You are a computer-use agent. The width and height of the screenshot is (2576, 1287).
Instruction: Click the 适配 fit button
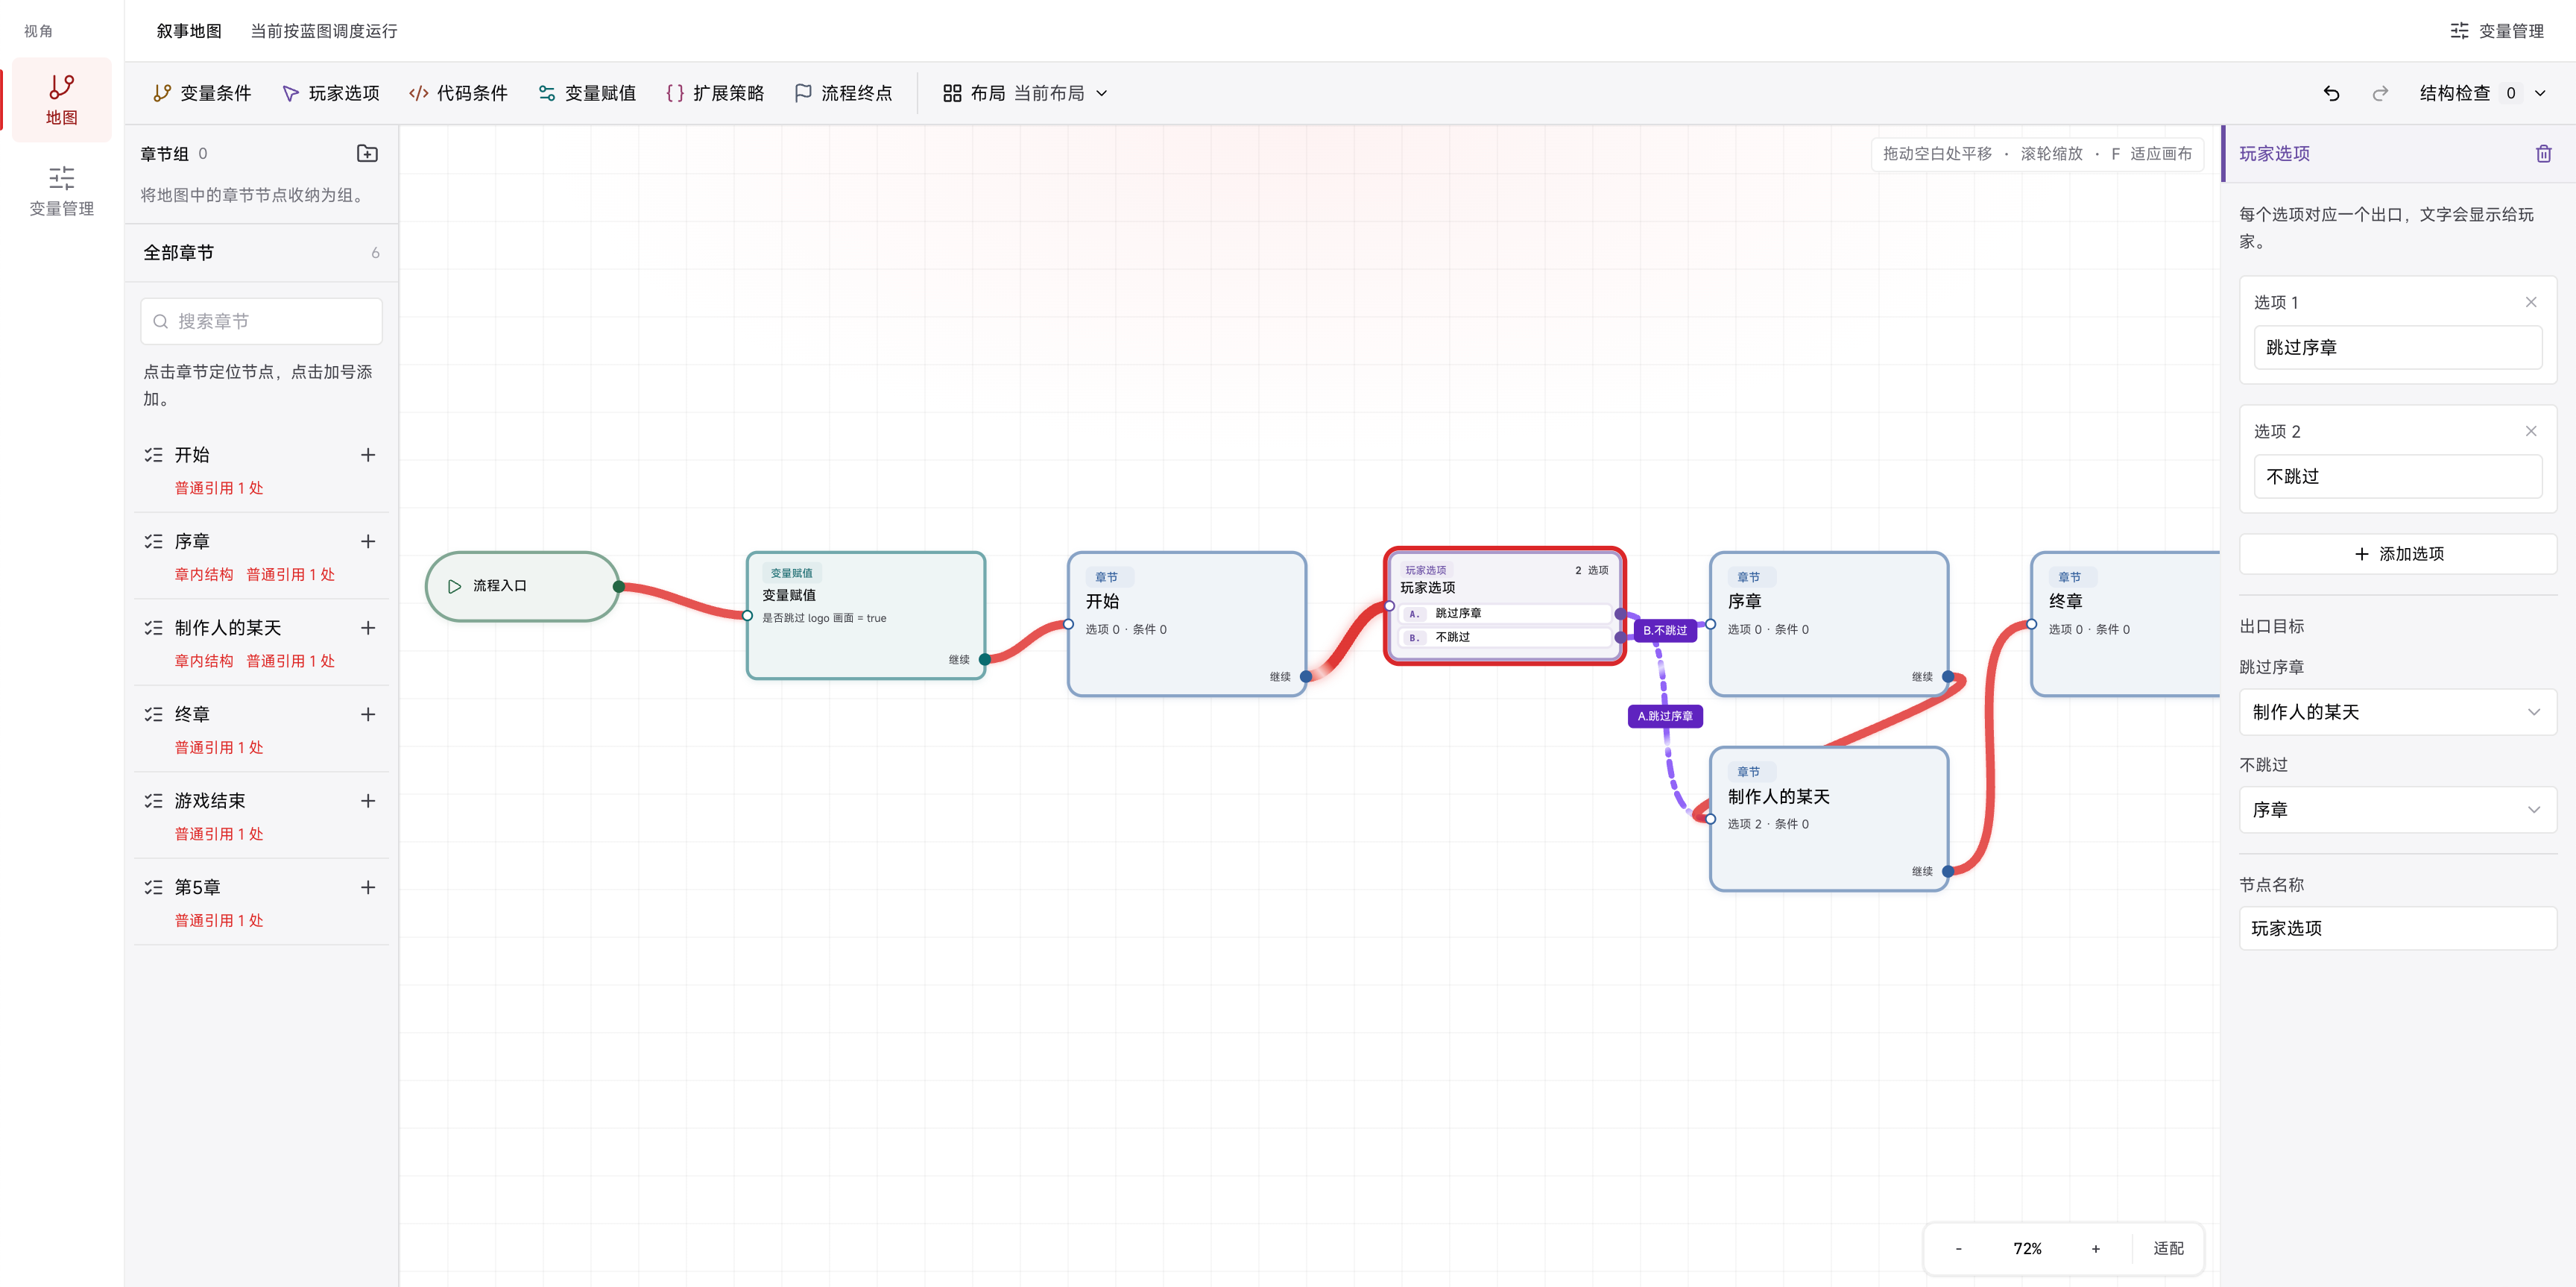tap(2168, 1248)
